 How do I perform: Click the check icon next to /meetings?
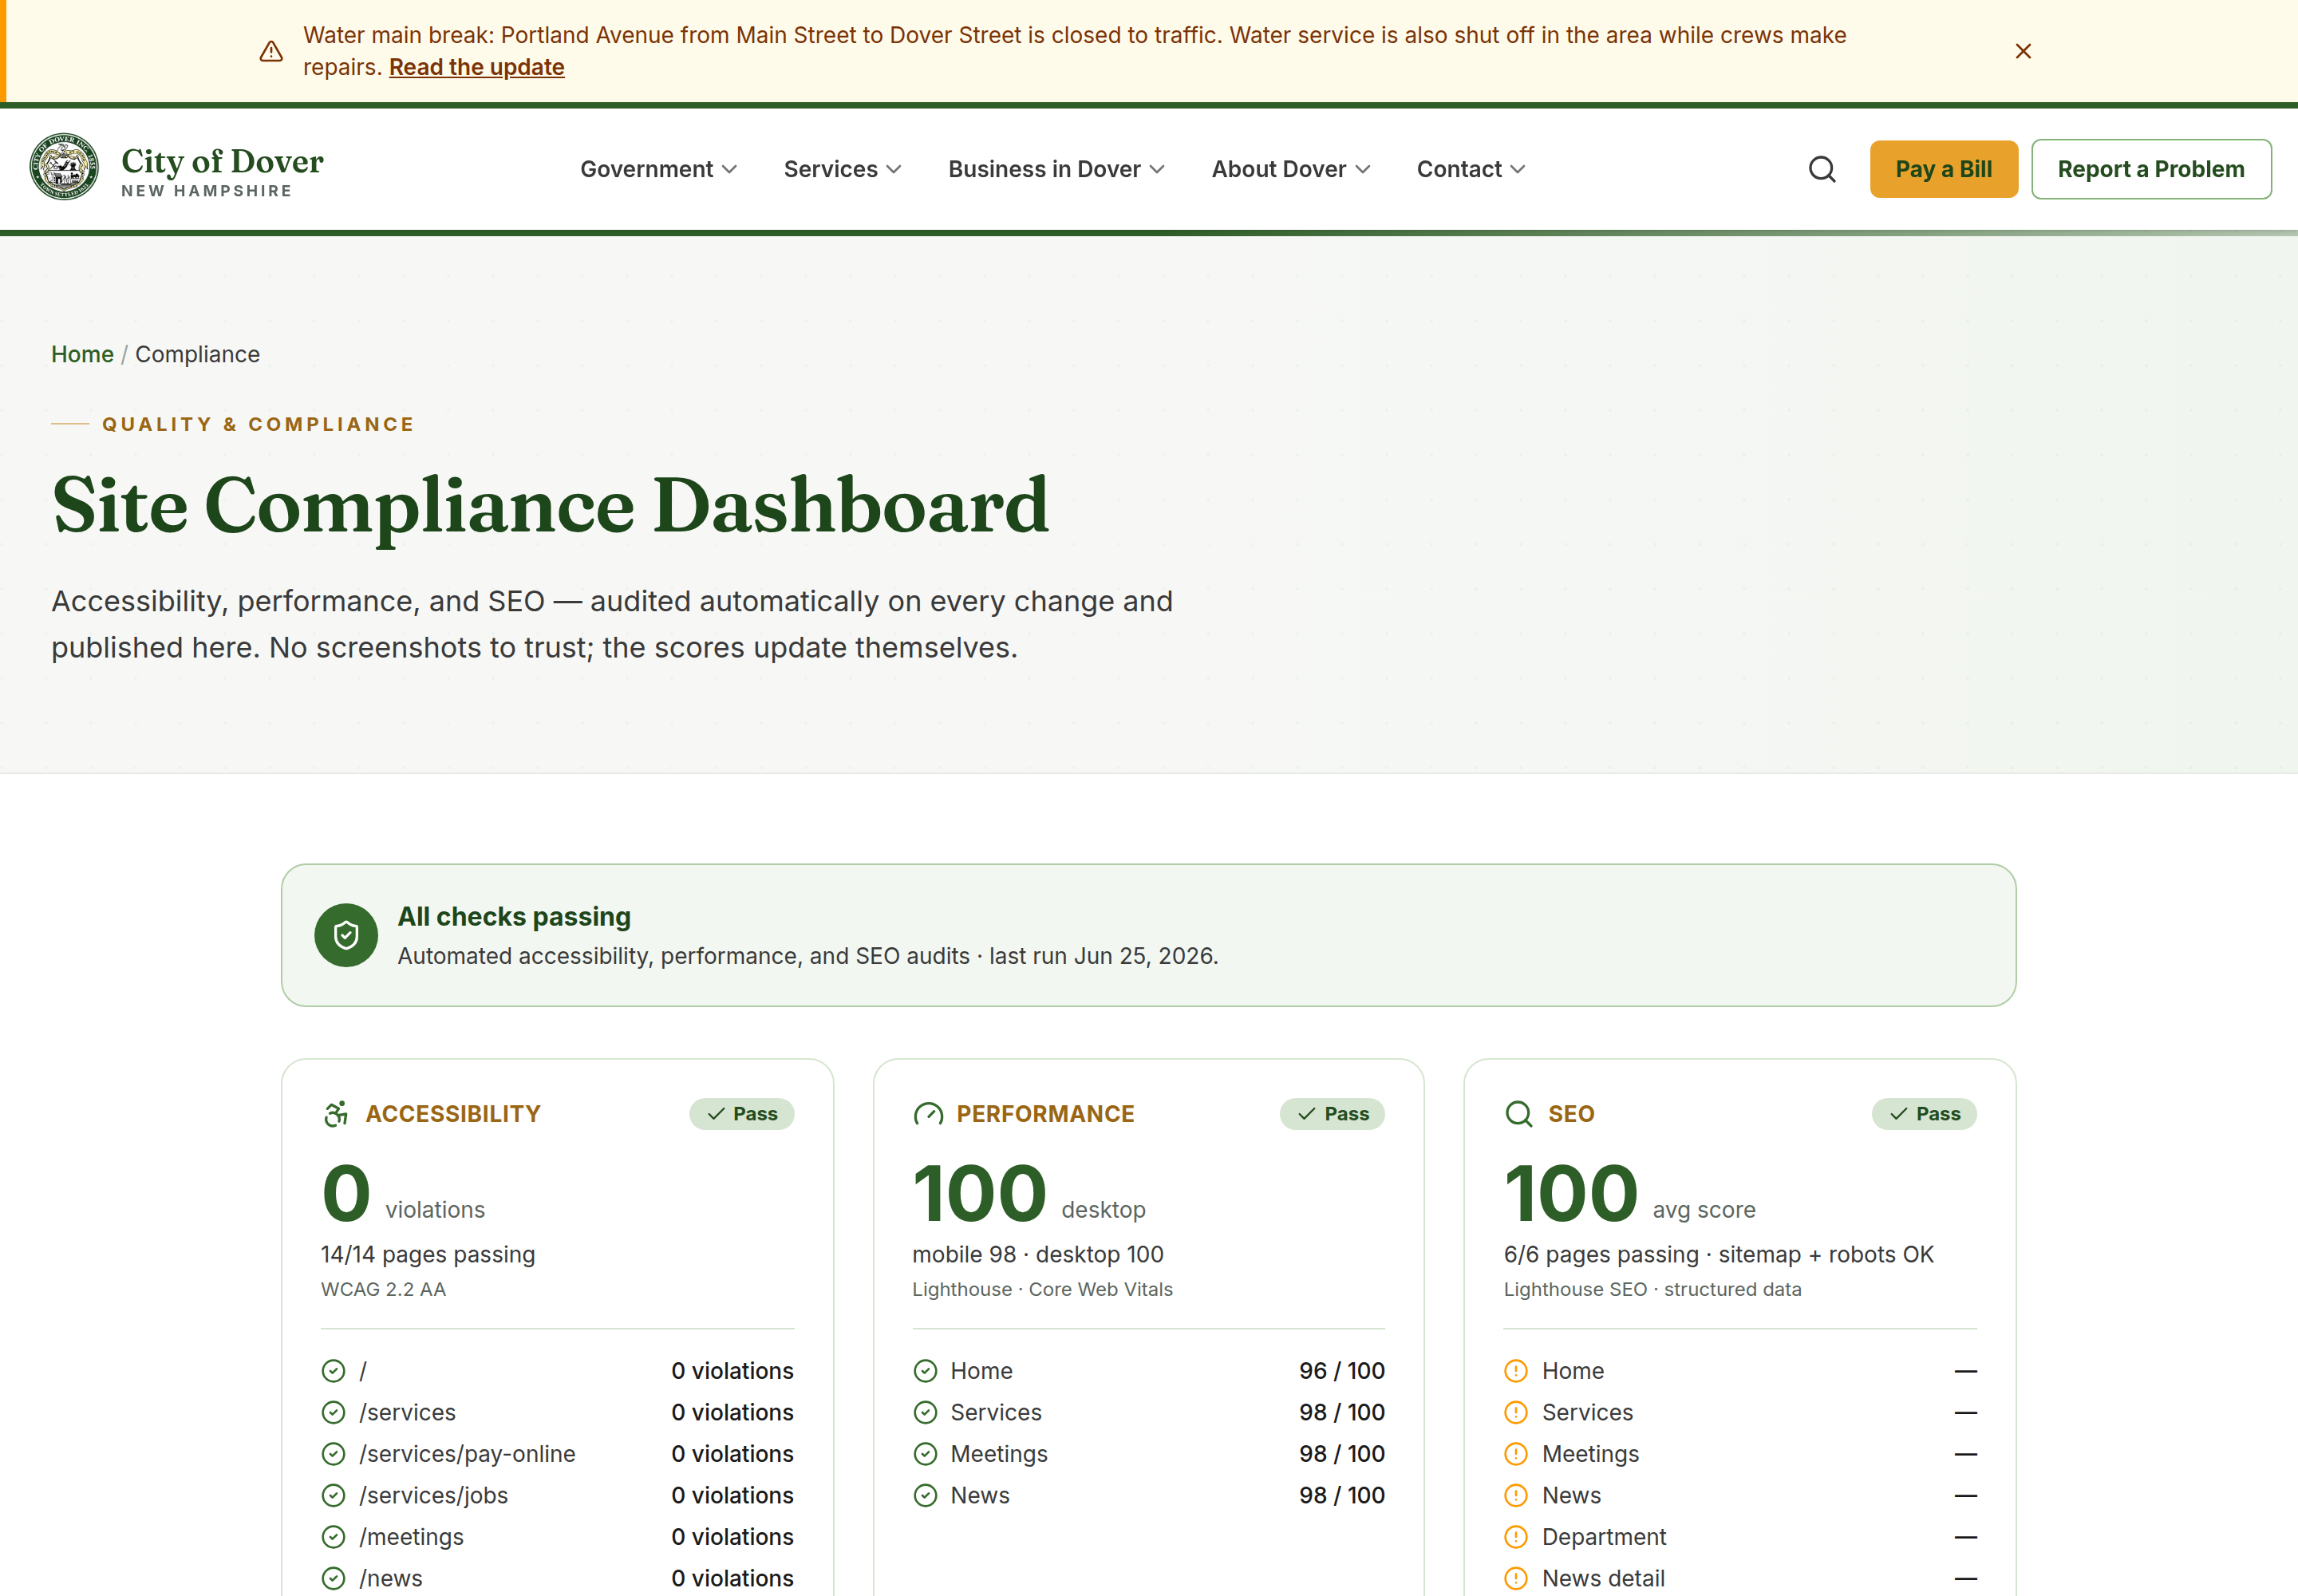click(334, 1537)
